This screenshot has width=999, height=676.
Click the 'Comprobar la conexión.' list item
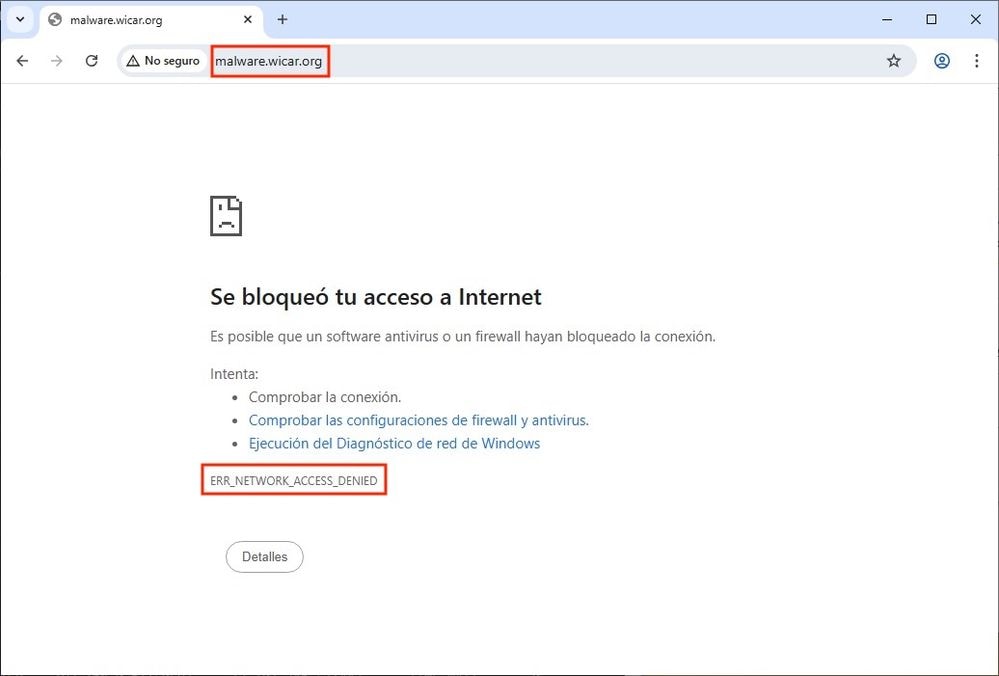(x=325, y=397)
